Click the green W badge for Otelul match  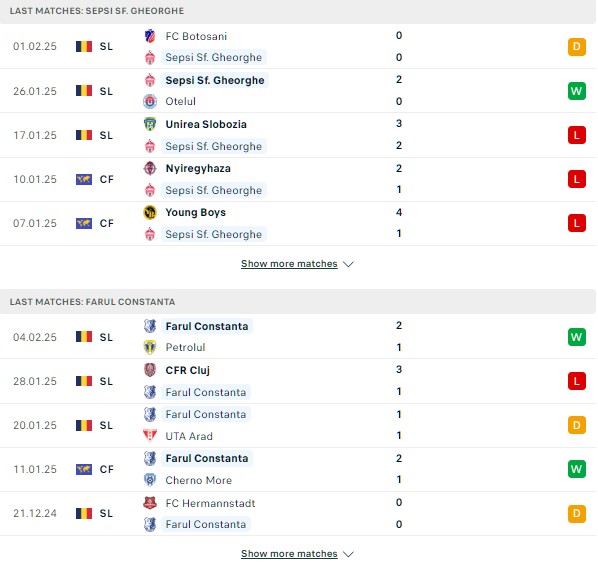[x=576, y=91]
